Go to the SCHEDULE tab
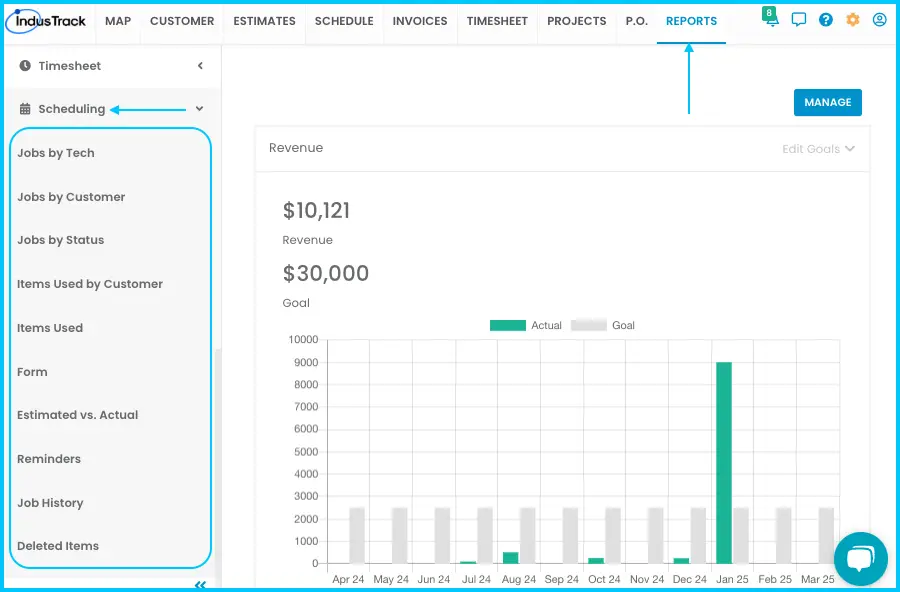900x592 pixels. point(344,21)
